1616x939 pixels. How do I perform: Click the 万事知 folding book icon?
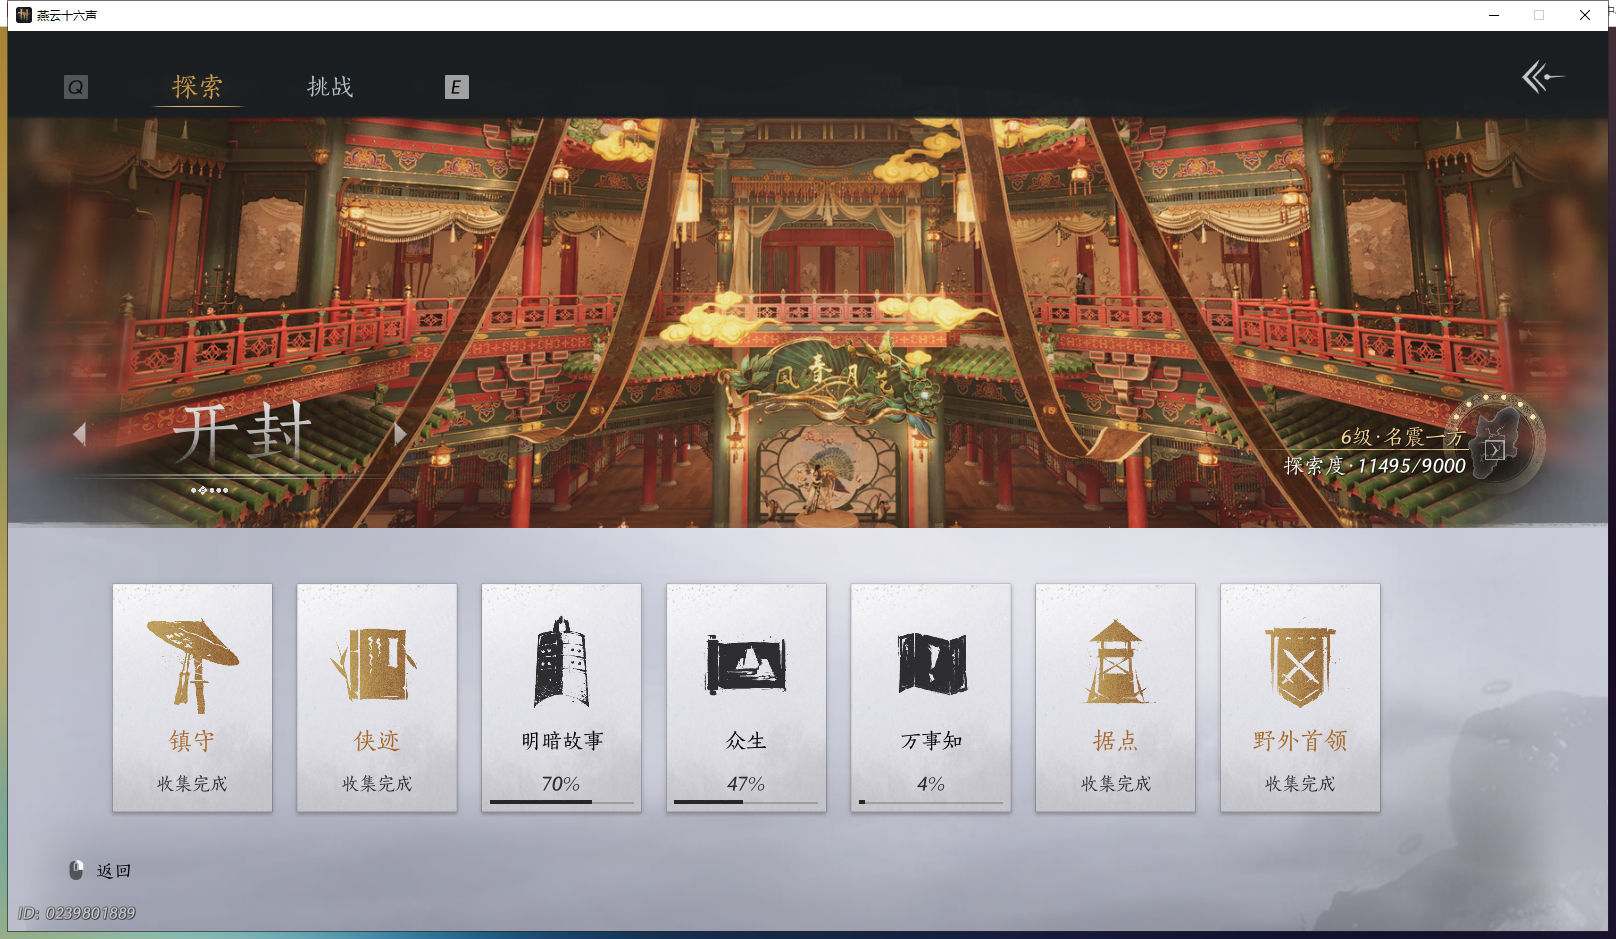[x=930, y=660]
